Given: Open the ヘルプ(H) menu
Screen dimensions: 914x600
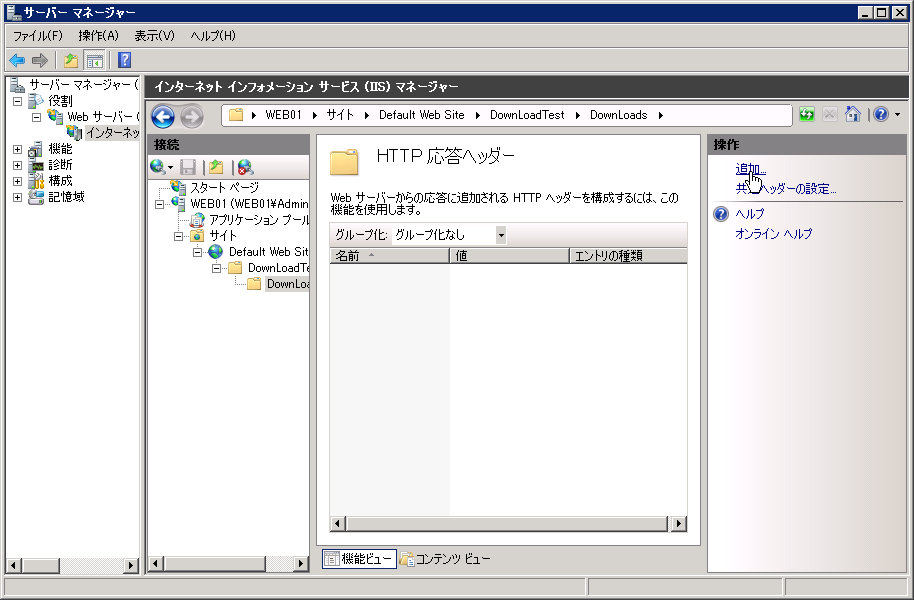Looking at the screenshot, I should tap(213, 36).
